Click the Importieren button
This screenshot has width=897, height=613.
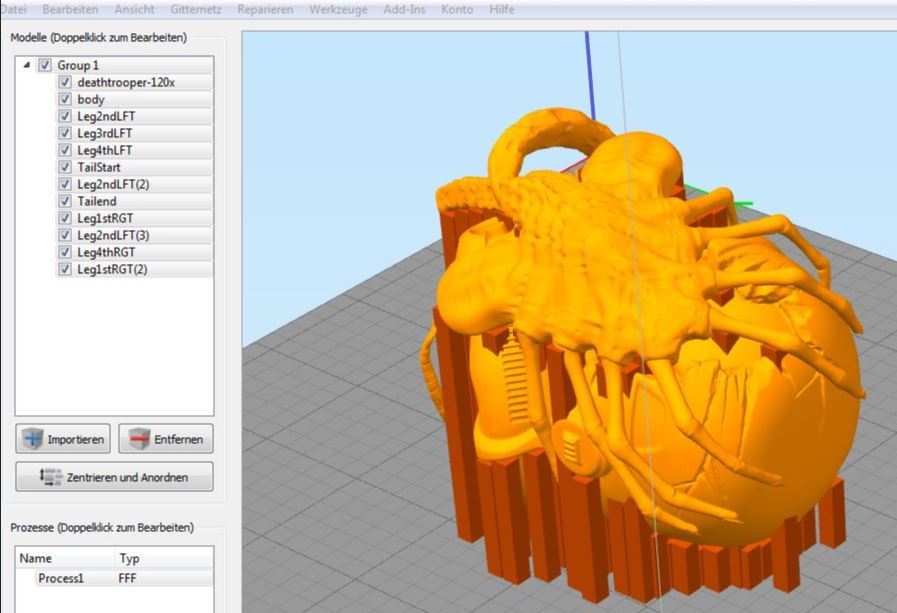click(x=63, y=439)
